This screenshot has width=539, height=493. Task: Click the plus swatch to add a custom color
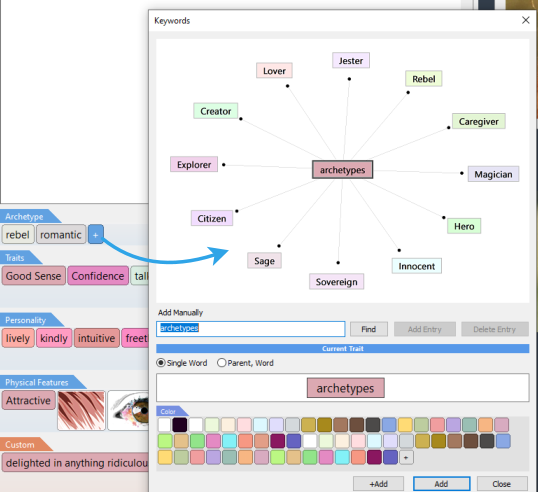coord(406,458)
